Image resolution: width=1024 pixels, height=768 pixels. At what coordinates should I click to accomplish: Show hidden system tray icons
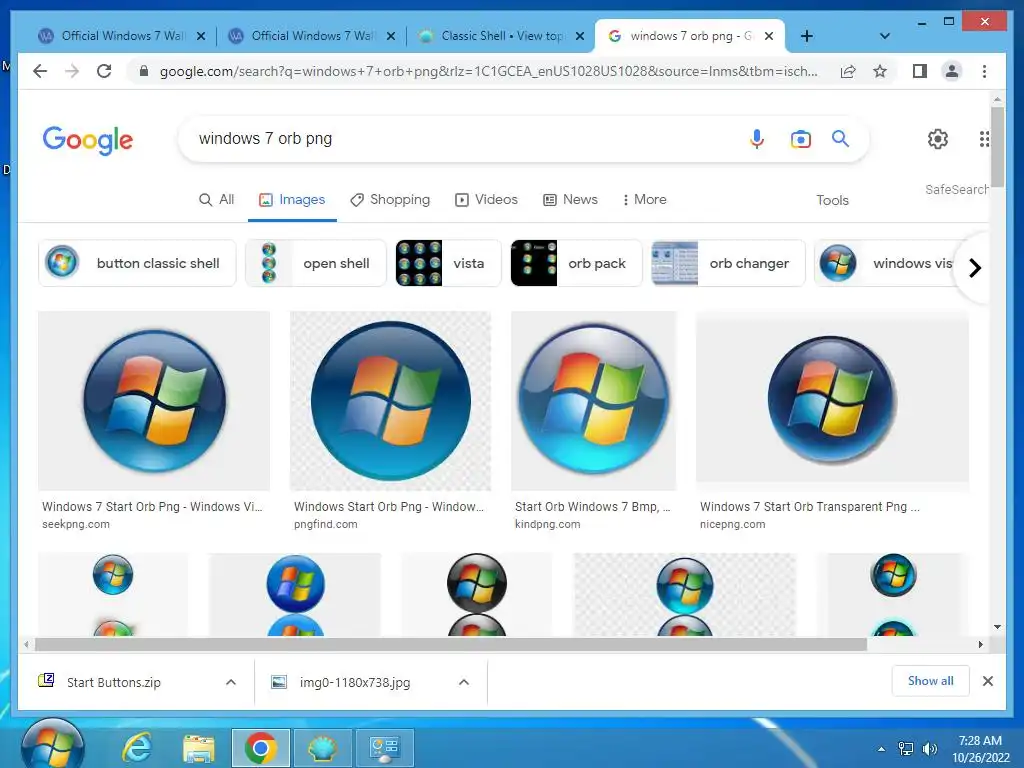(881, 749)
